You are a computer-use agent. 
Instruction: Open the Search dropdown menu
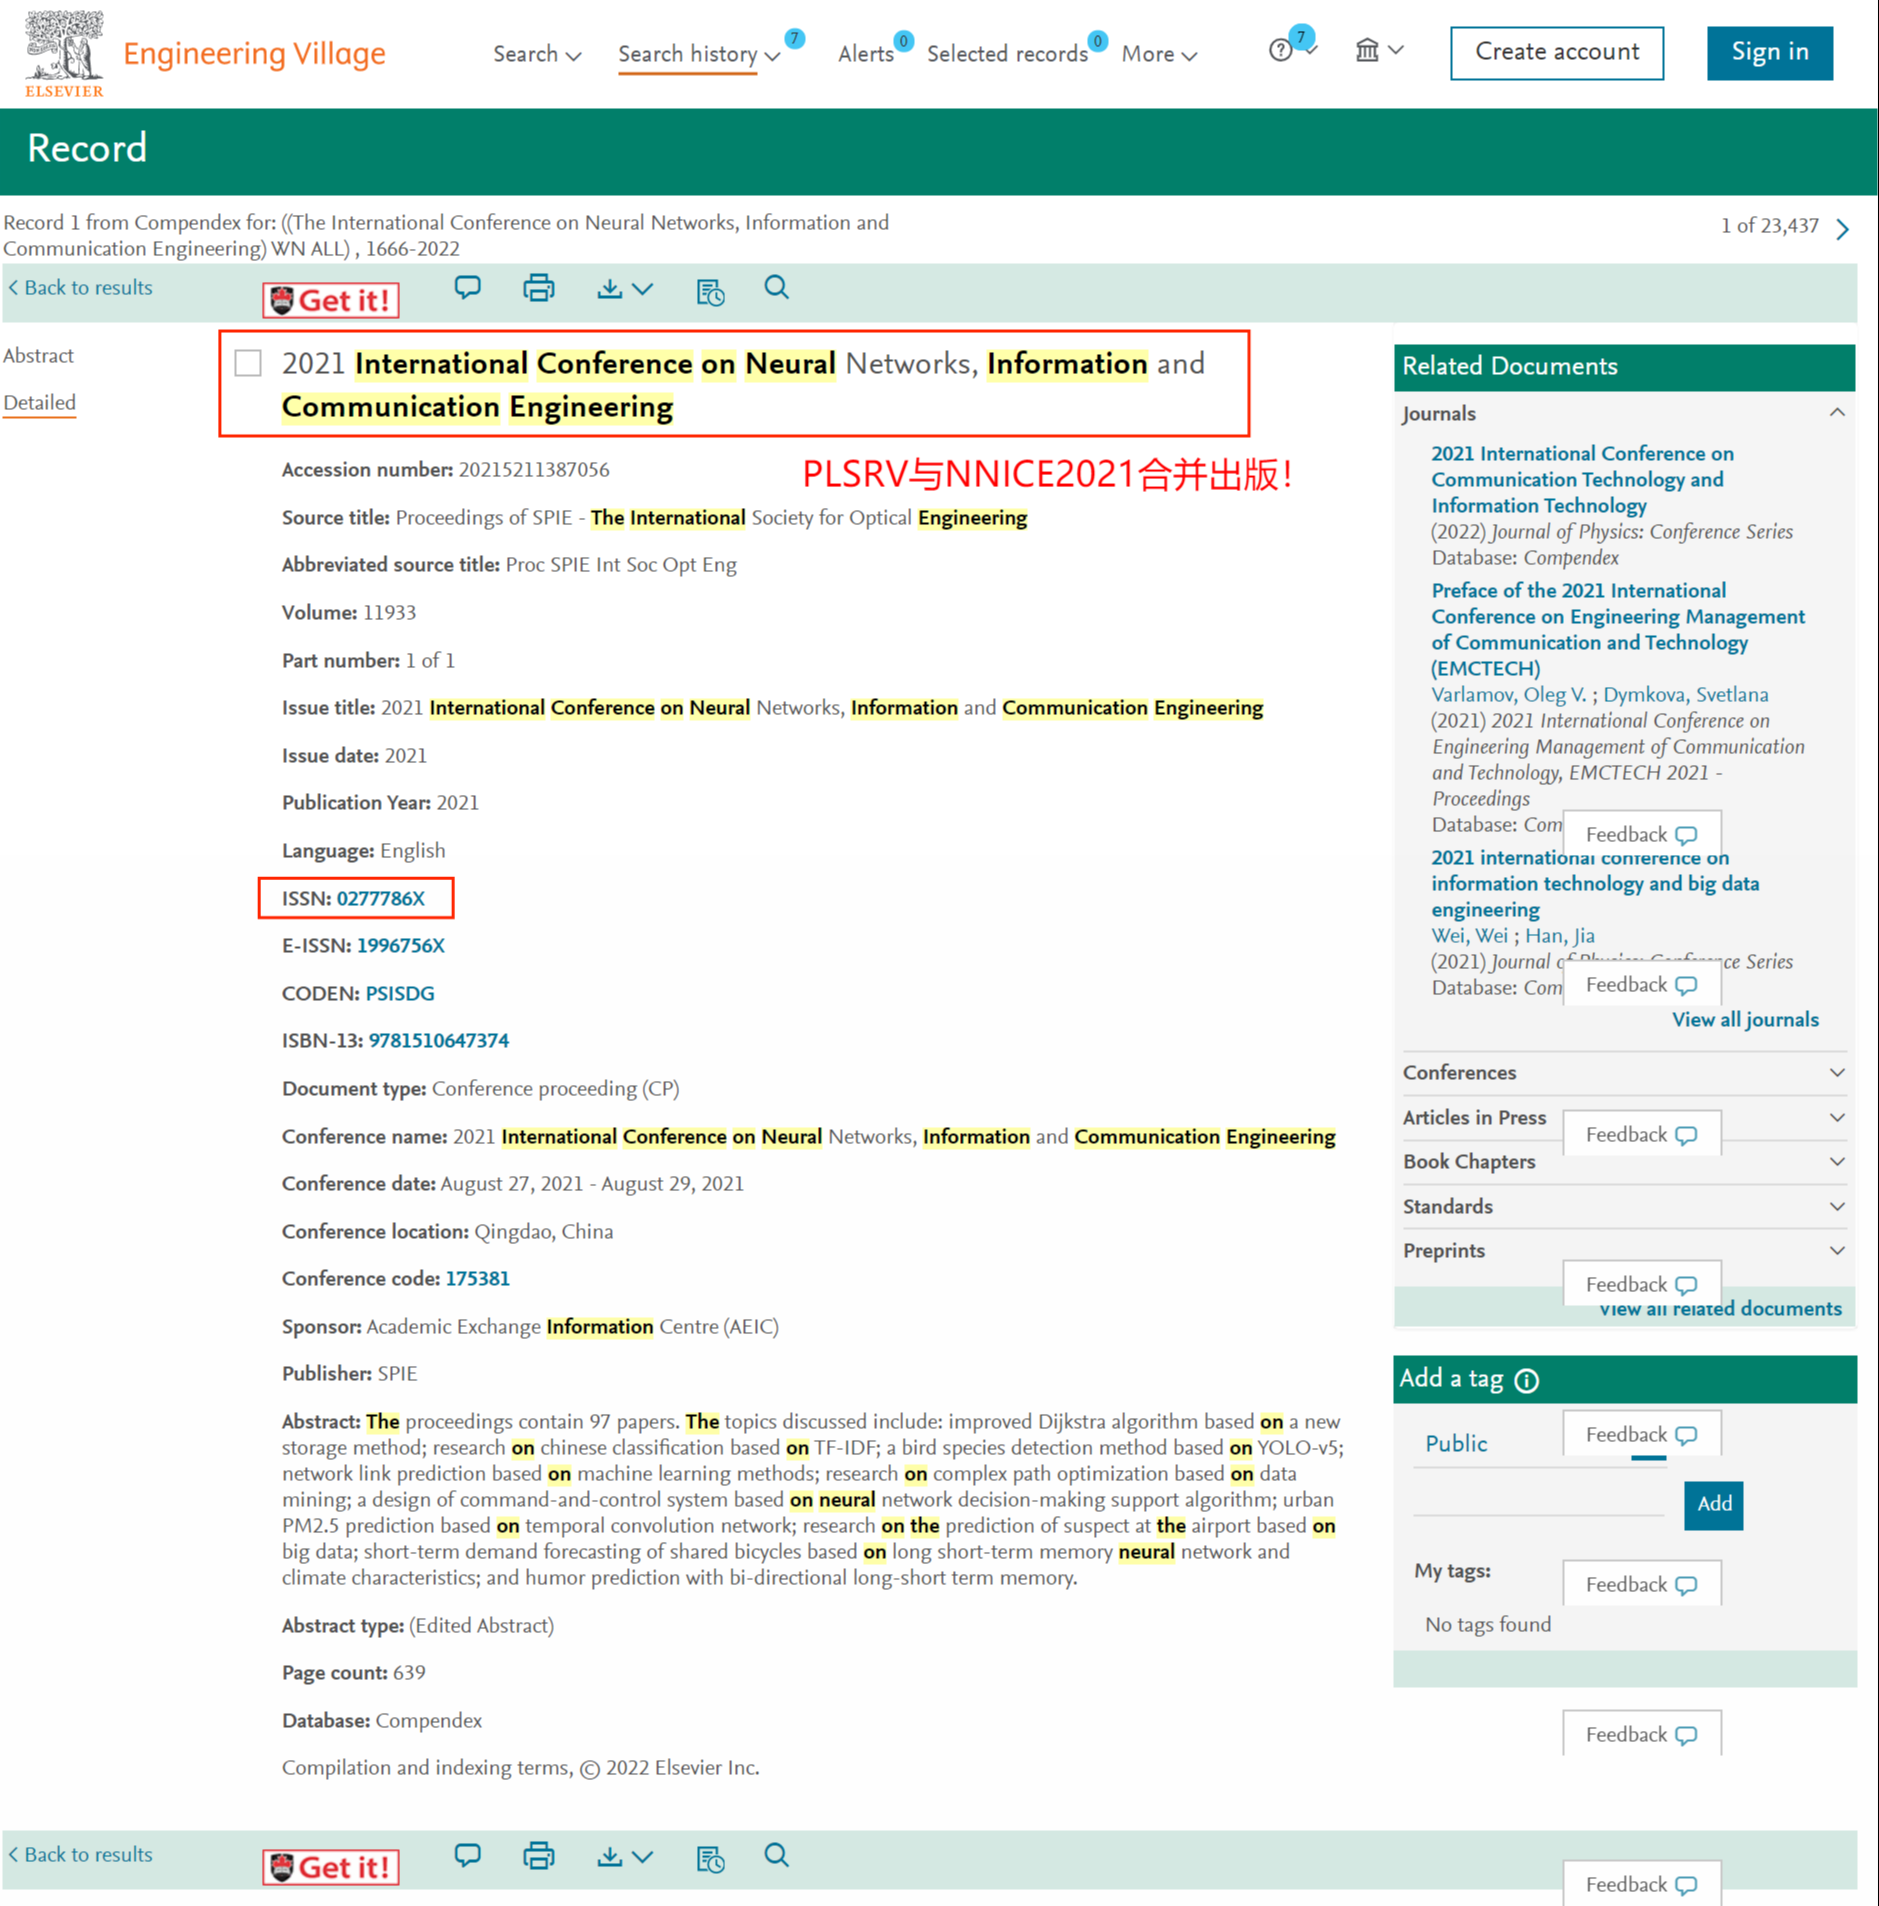point(537,54)
